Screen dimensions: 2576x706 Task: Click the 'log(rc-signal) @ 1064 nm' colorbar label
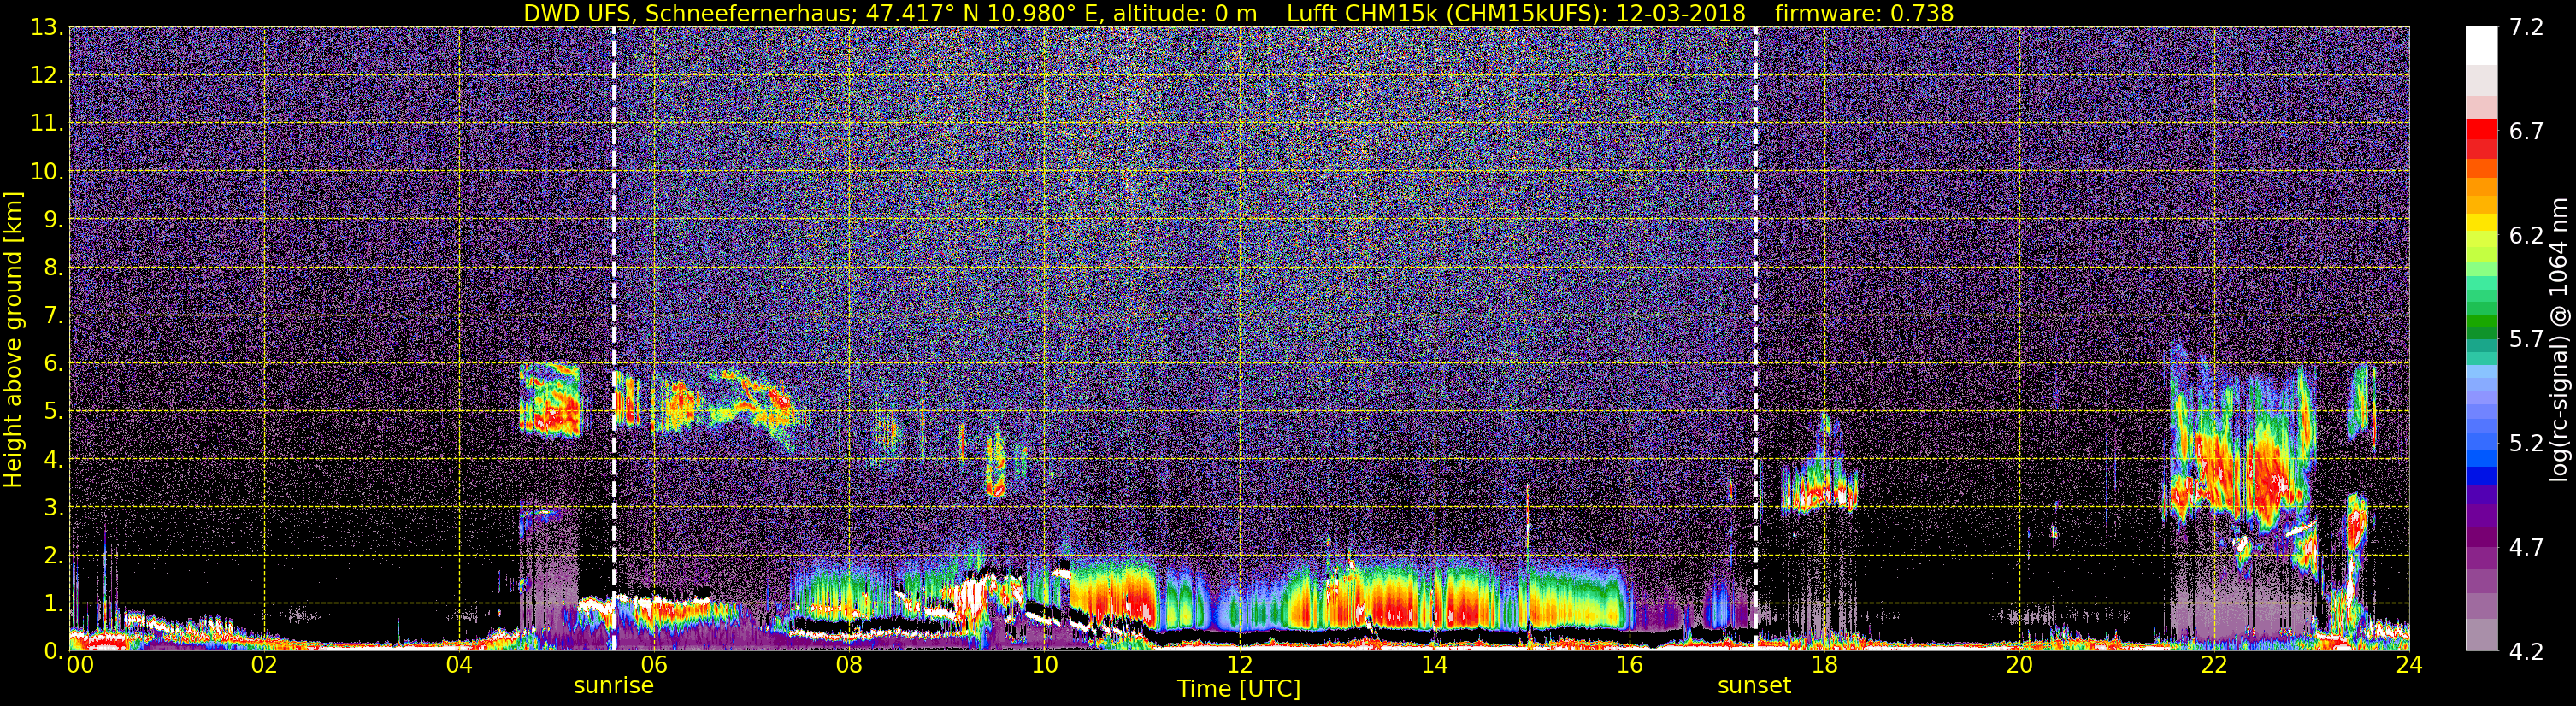click(2559, 339)
